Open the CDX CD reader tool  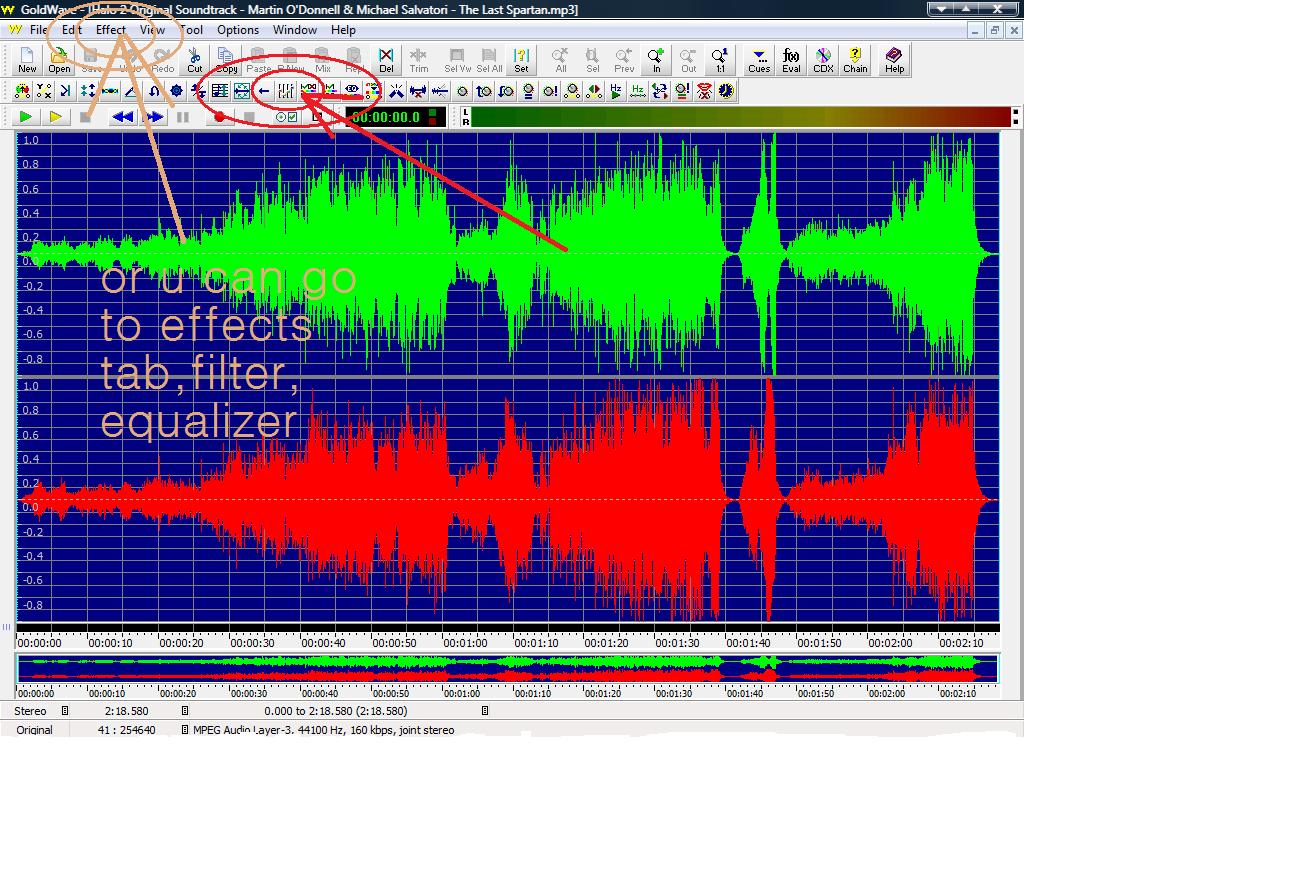tap(823, 61)
